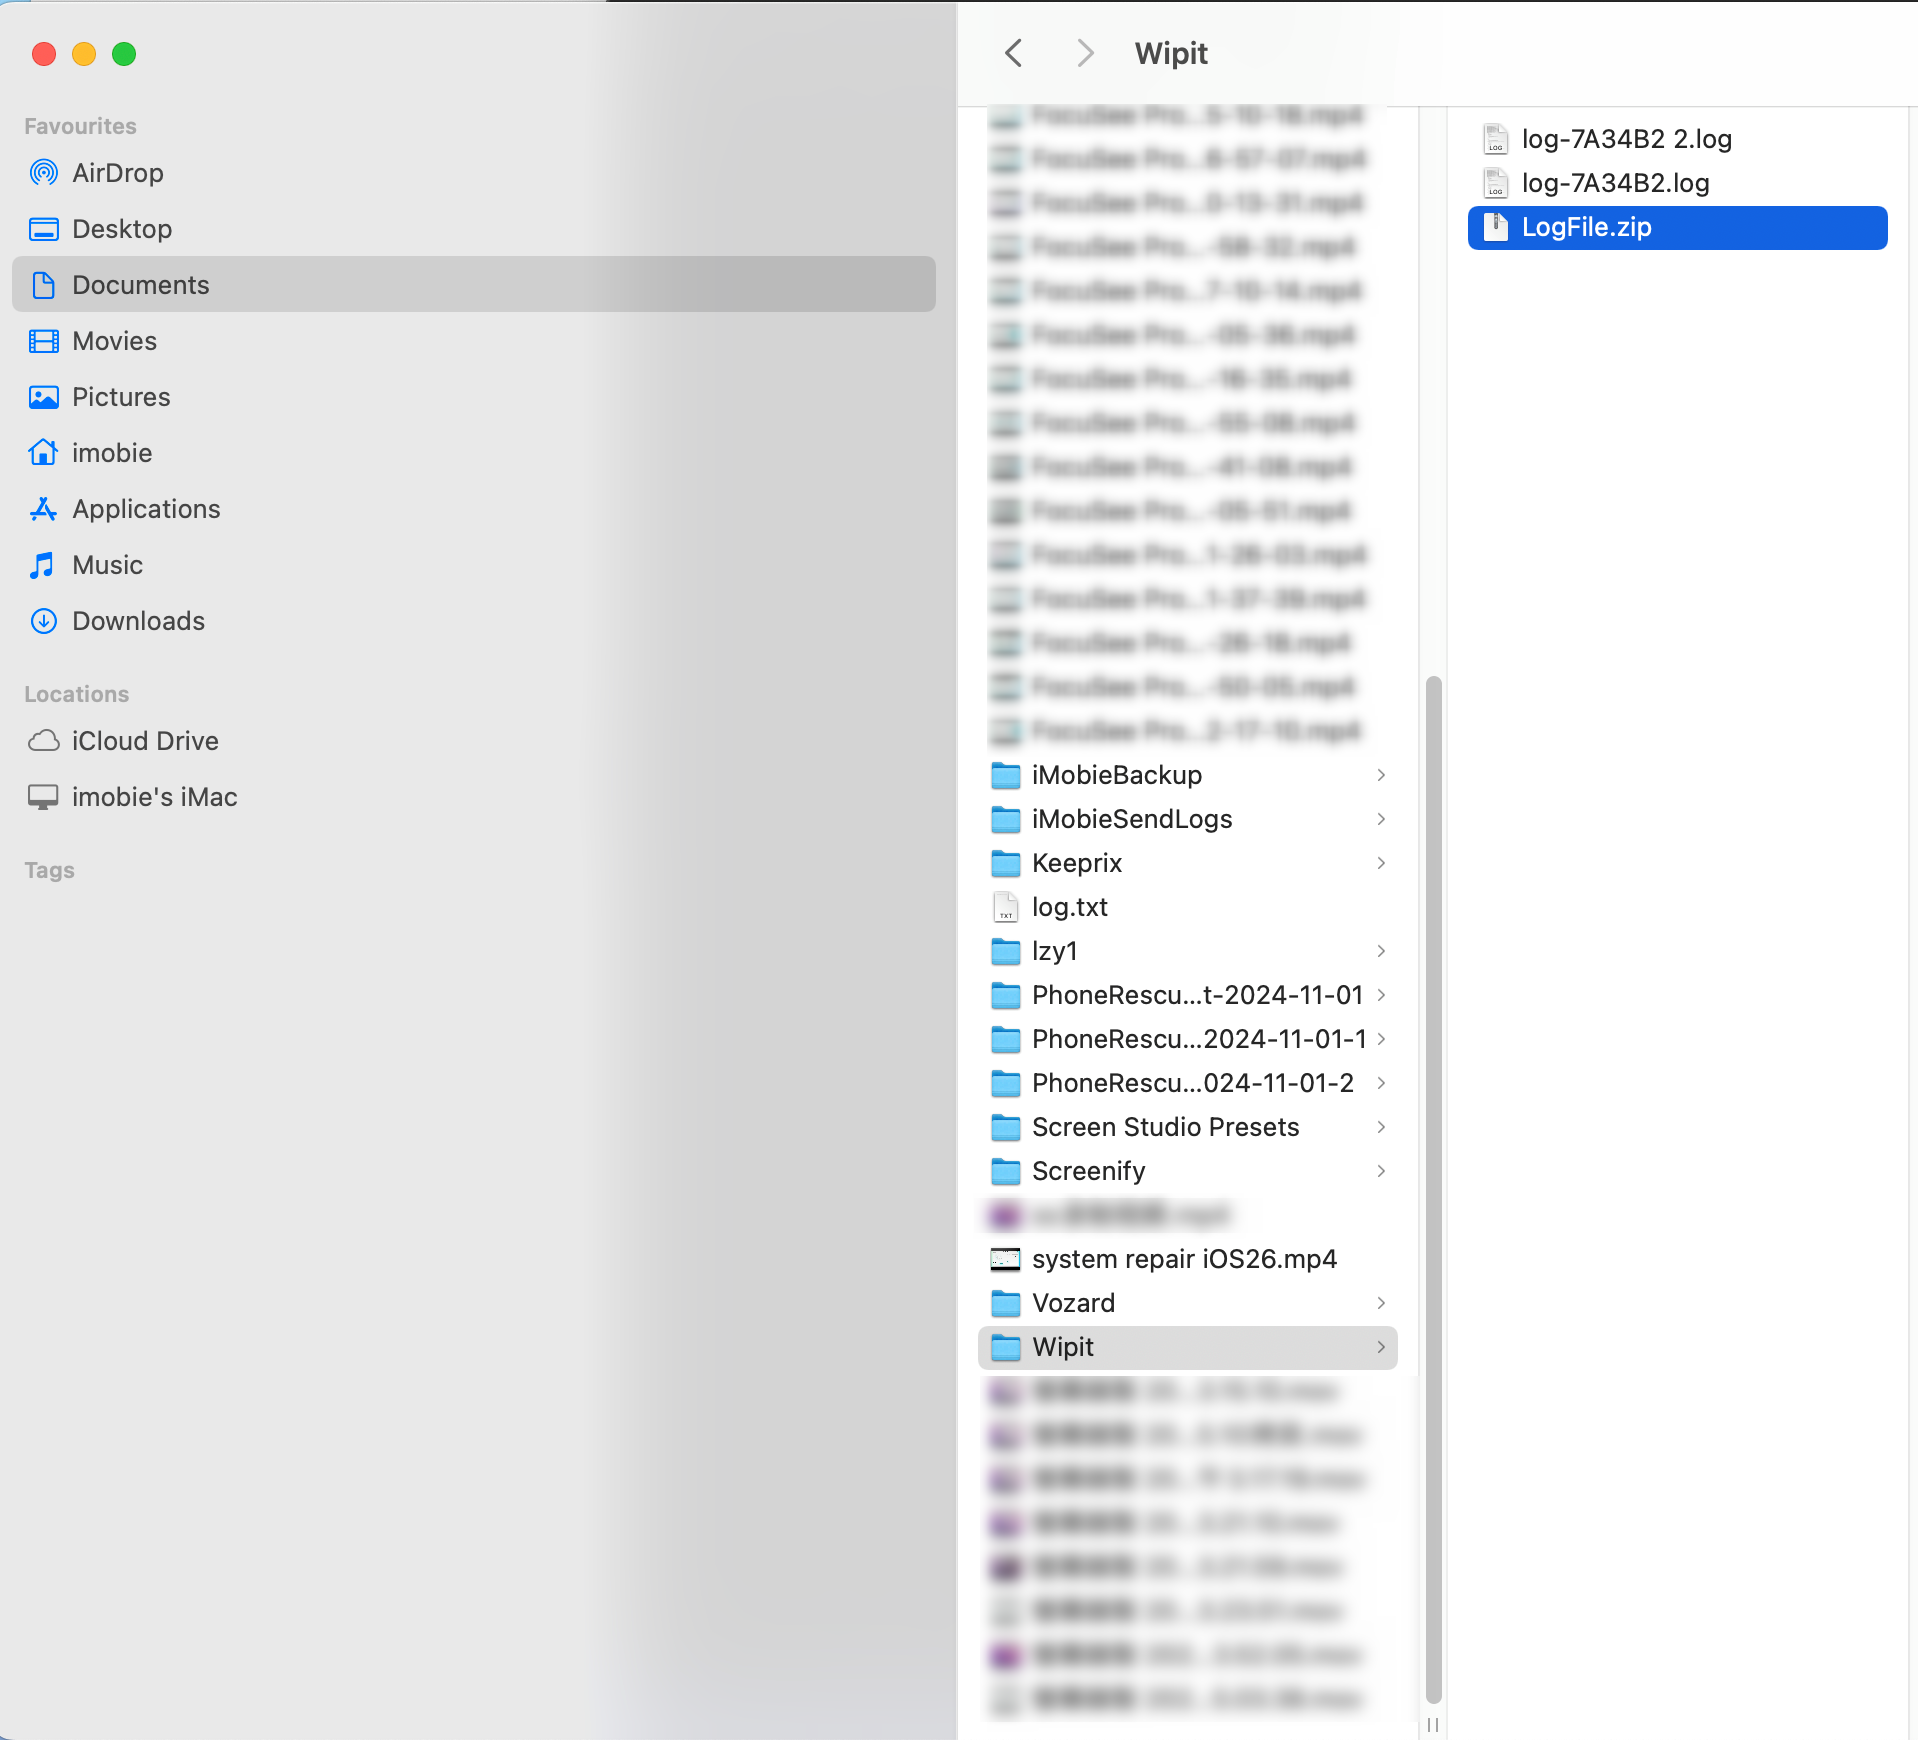
Task: Open the Music folder icon
Action: 107,564
